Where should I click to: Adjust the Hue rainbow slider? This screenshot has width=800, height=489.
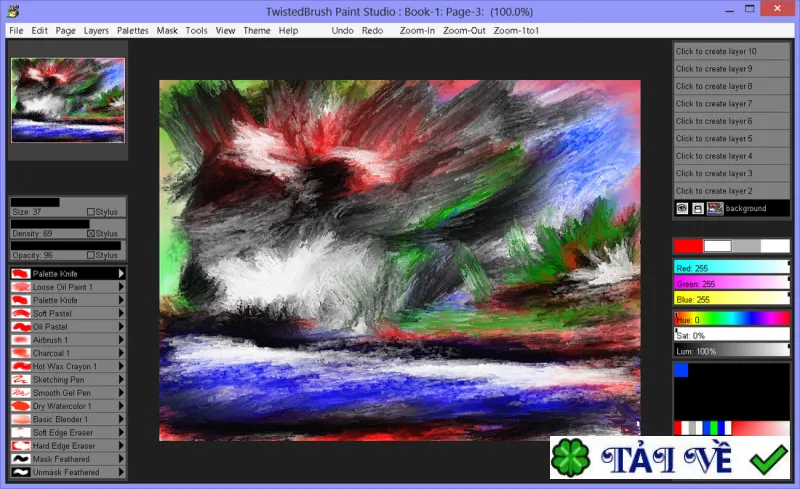point(732,320)
